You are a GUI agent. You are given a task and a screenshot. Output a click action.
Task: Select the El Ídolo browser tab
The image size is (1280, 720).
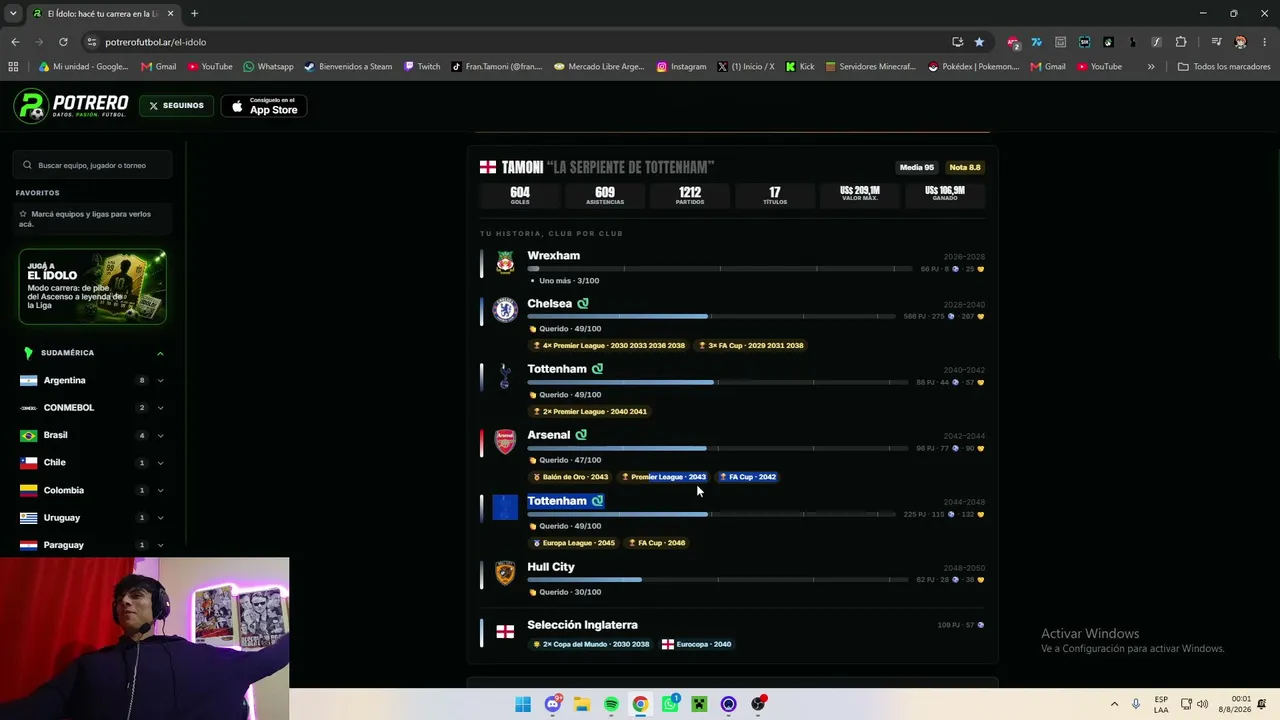[102, 14]
